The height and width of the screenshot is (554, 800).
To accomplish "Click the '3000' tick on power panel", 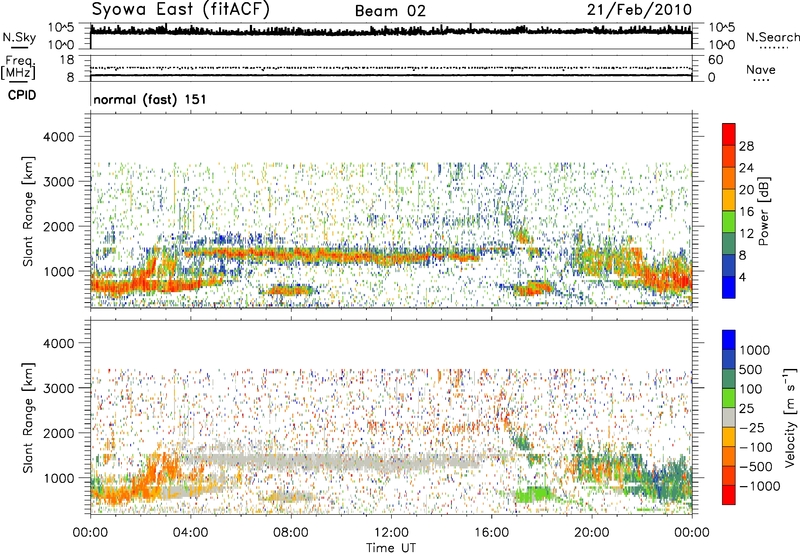I will pos(59,182).
